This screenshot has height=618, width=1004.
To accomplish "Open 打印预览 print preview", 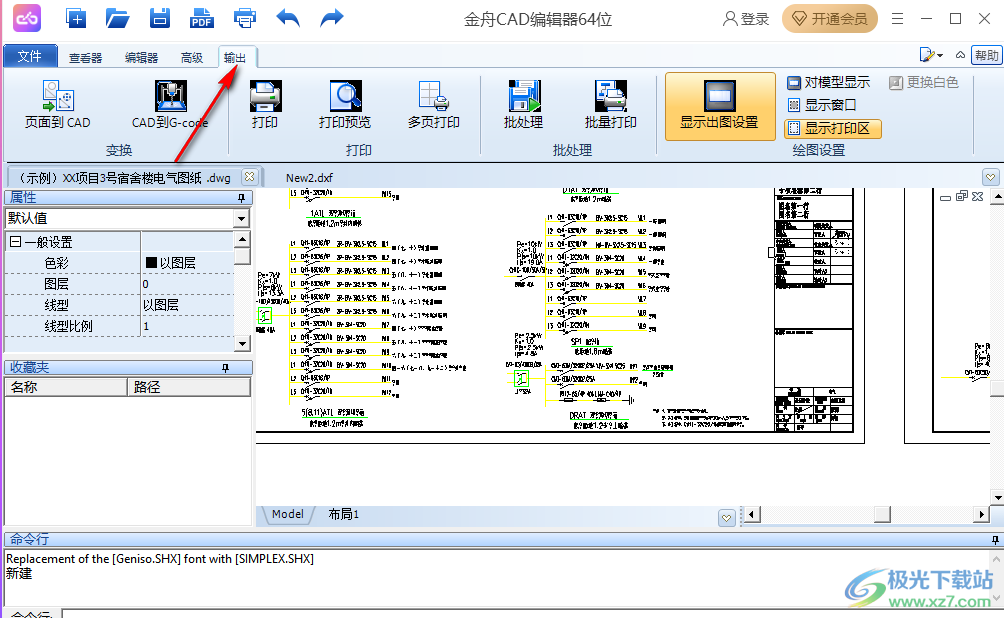I will (345, 104).
